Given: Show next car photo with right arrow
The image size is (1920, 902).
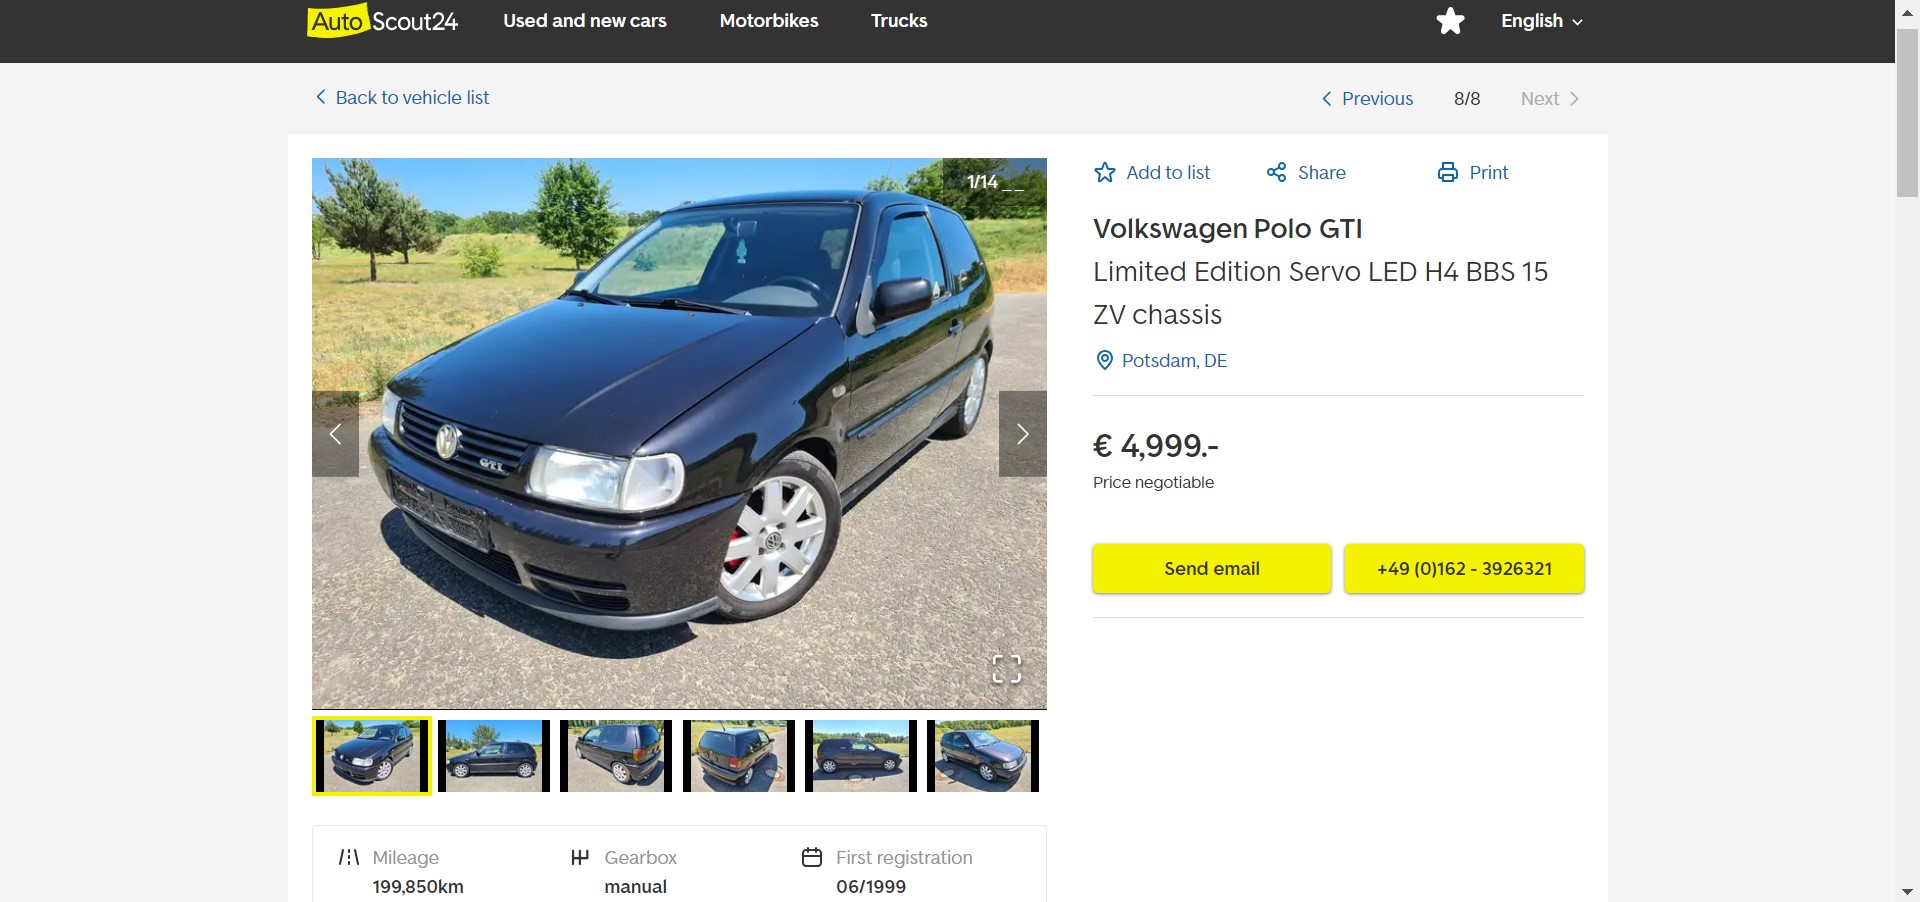Looking at the screenshot, I should pos(1022,434).
